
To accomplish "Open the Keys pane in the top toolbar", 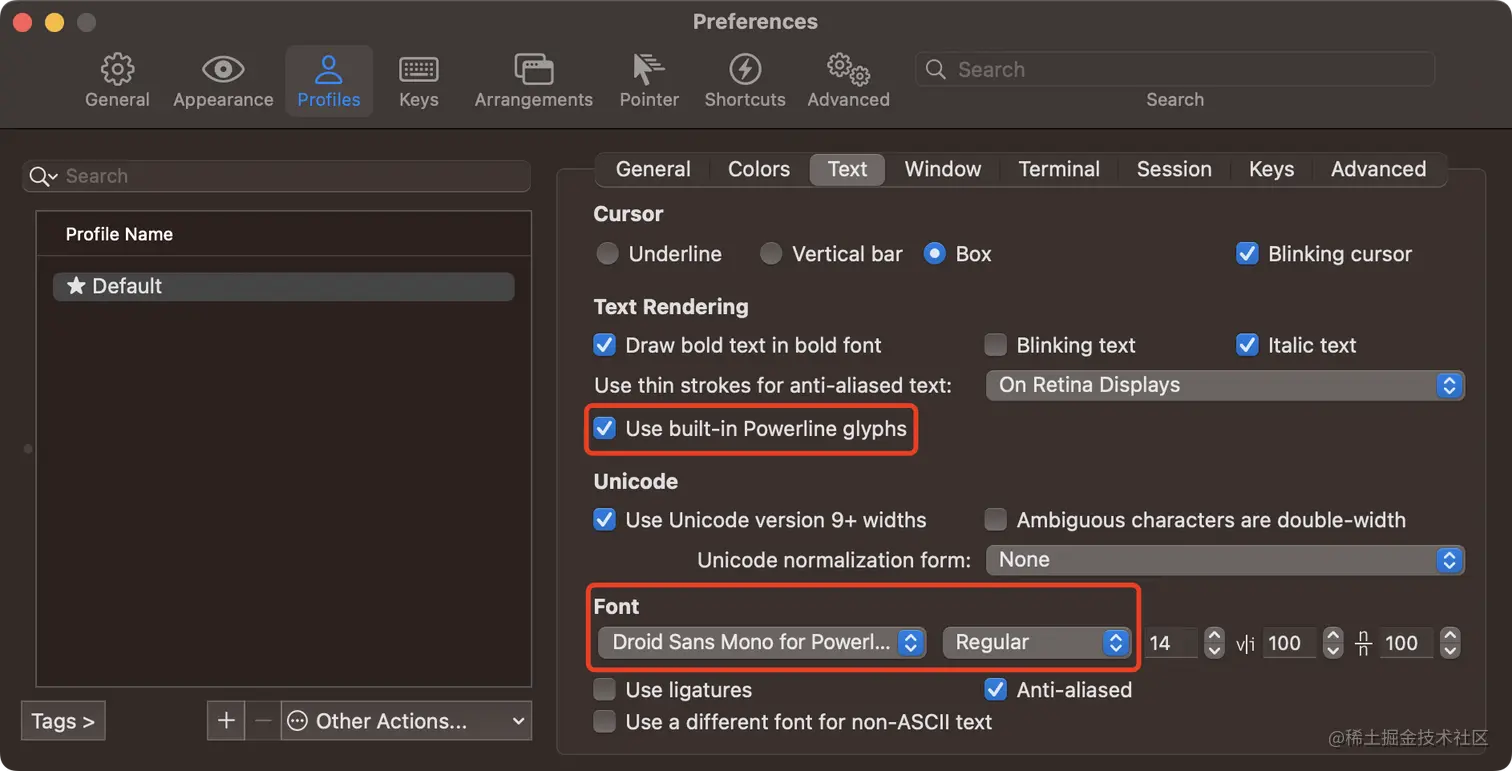I will click(x=418, y=81).
